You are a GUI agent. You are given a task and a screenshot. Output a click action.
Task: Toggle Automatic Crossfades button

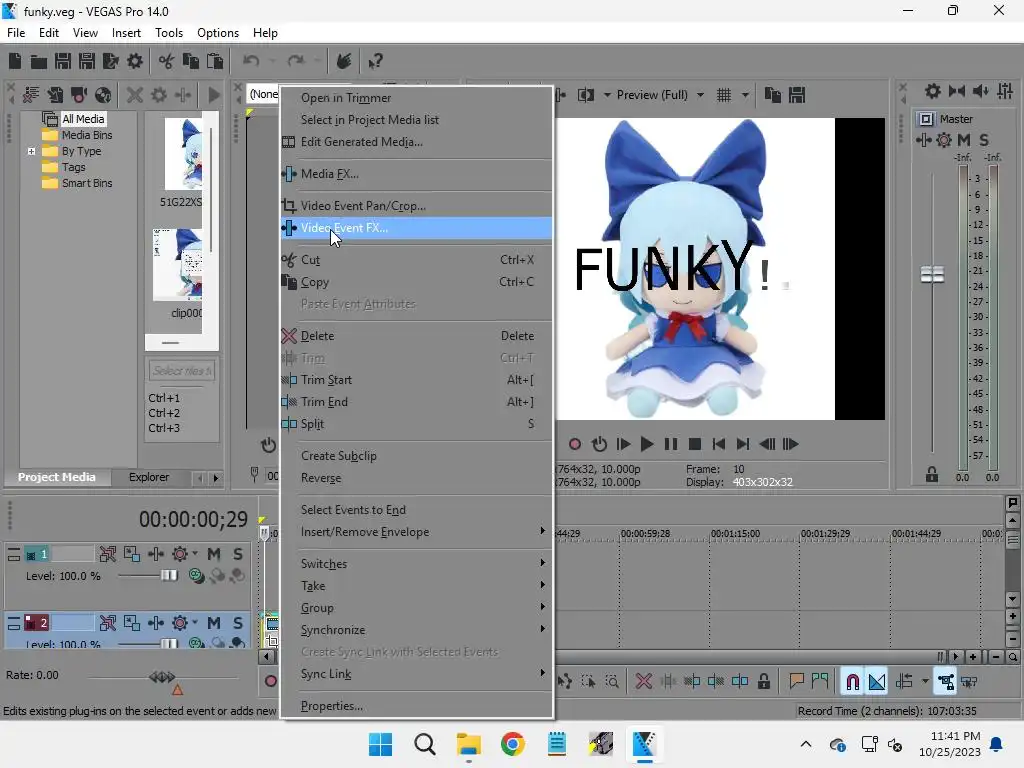877,682
